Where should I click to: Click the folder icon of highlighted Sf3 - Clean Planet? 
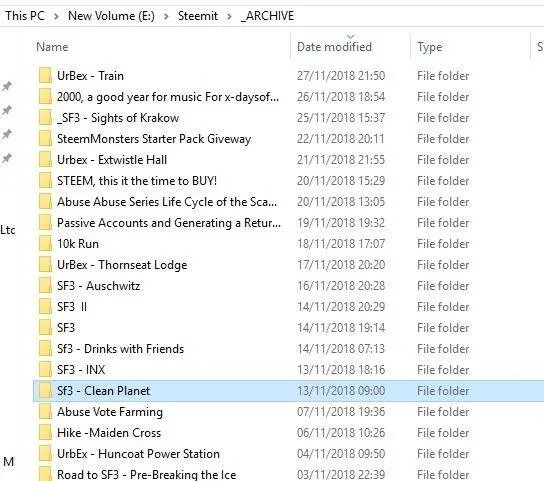coord(45,390)
